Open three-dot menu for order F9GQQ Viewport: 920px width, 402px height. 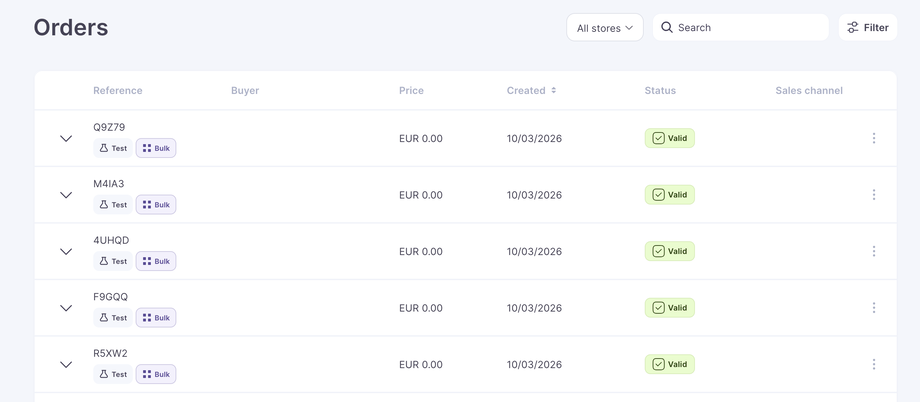click(x=873, y=308)
